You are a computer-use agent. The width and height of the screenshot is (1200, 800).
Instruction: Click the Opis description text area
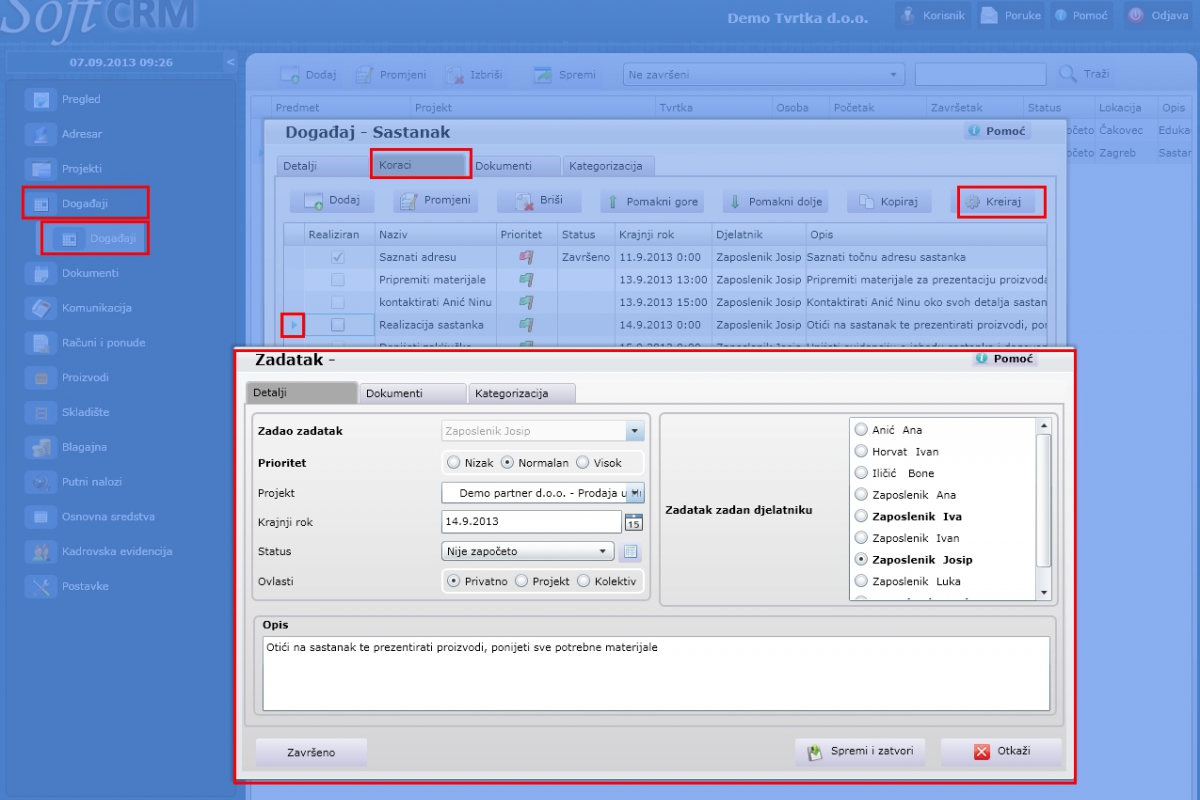click(x=656, y=673)
